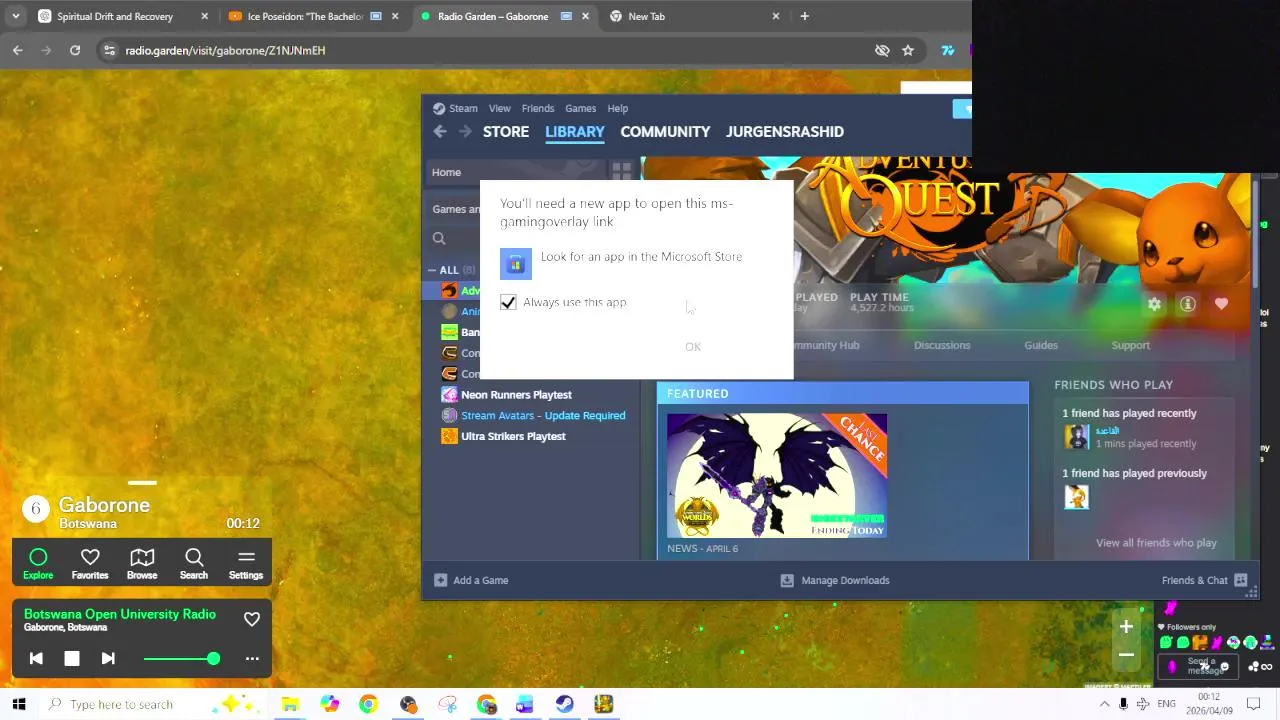
Task: Skip to previous radio station
Action: tap(36, 658)
